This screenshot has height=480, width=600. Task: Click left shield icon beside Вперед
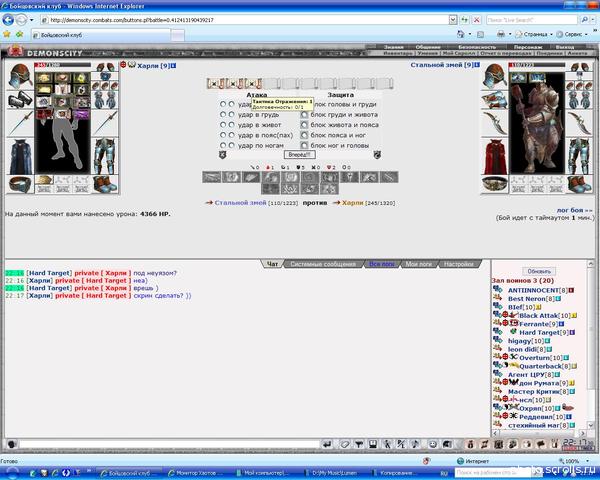pyautogui.click(x=223, y=155)
